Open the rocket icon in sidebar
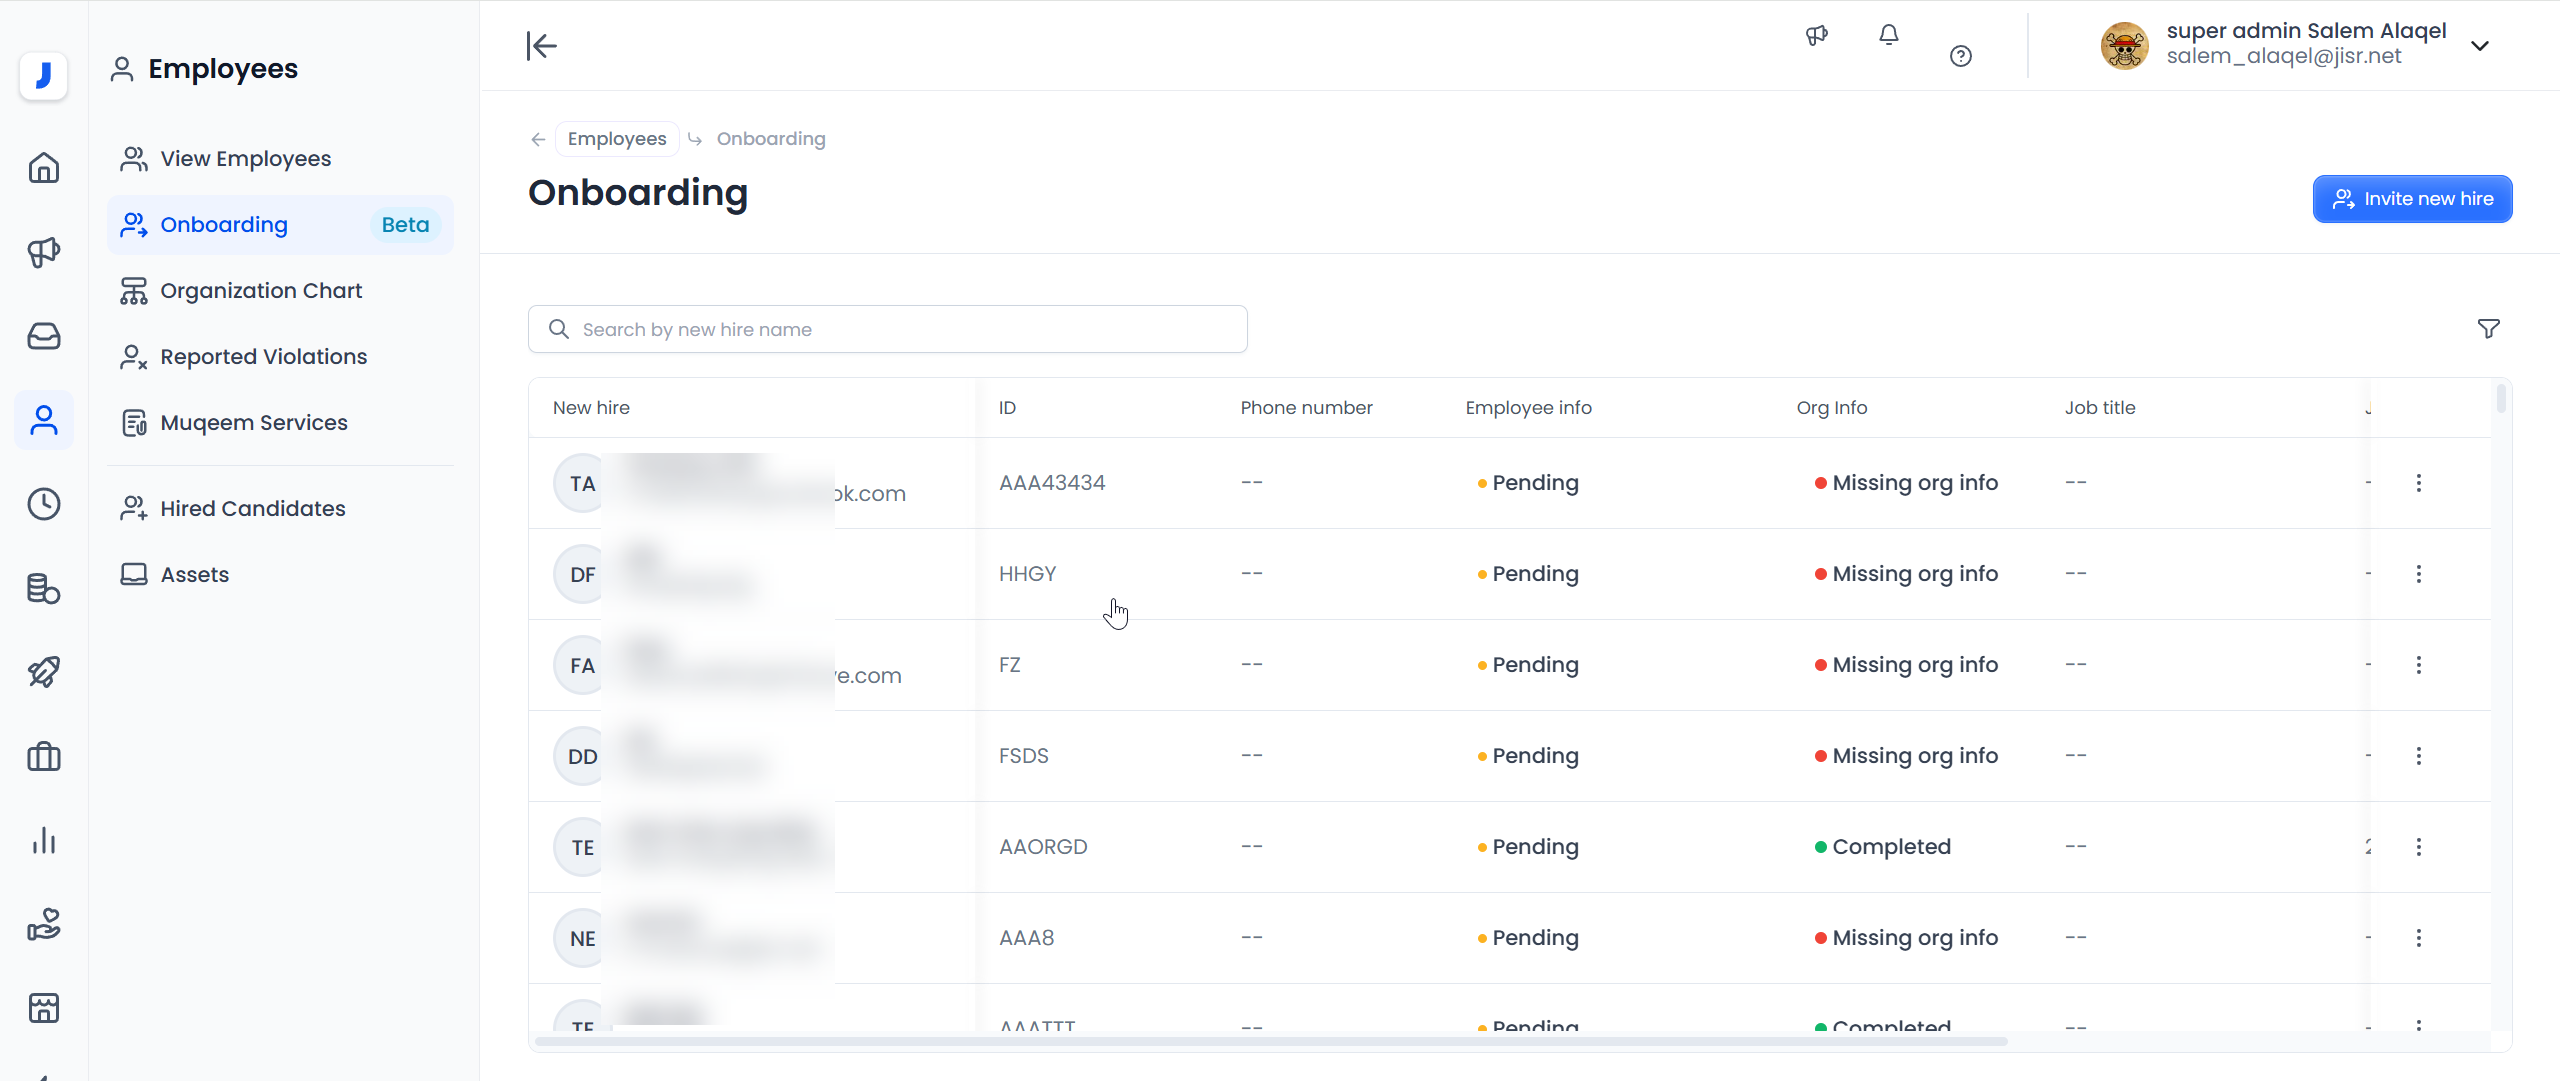 [44, 672]
